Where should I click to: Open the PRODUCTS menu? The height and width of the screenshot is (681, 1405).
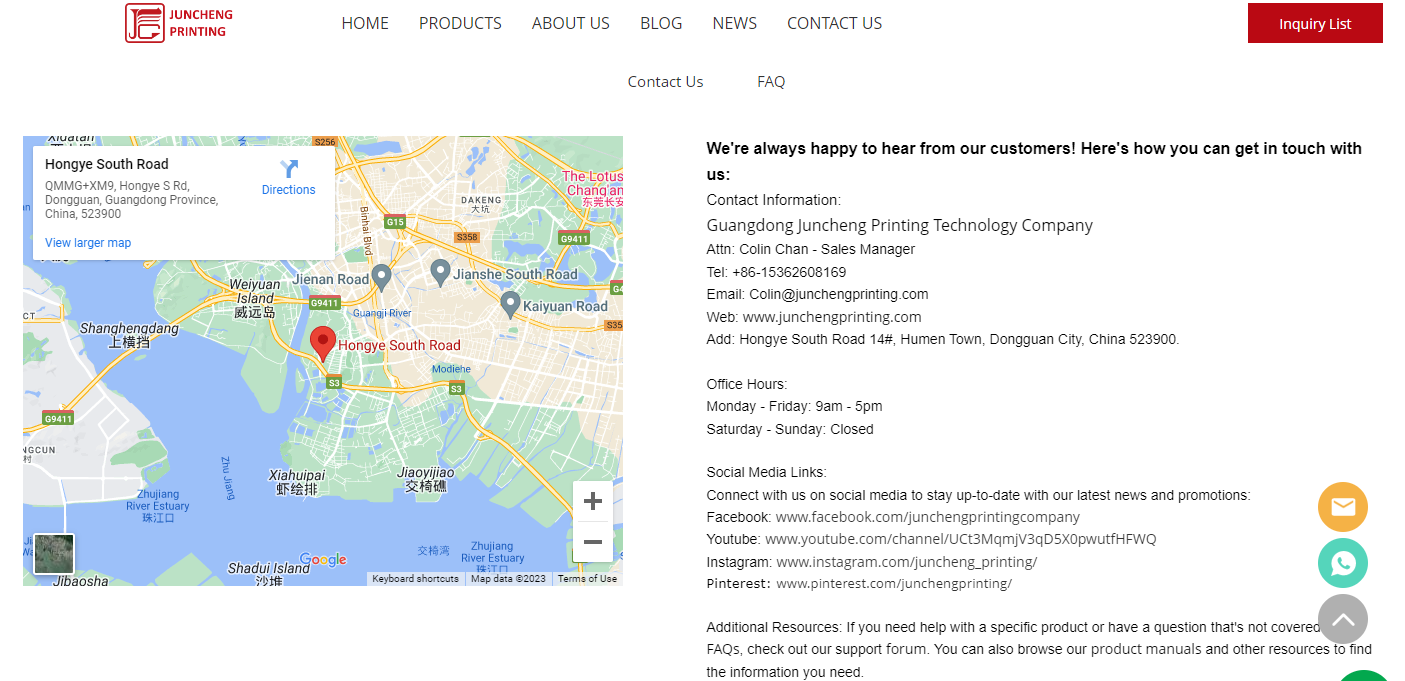(460, 23)
